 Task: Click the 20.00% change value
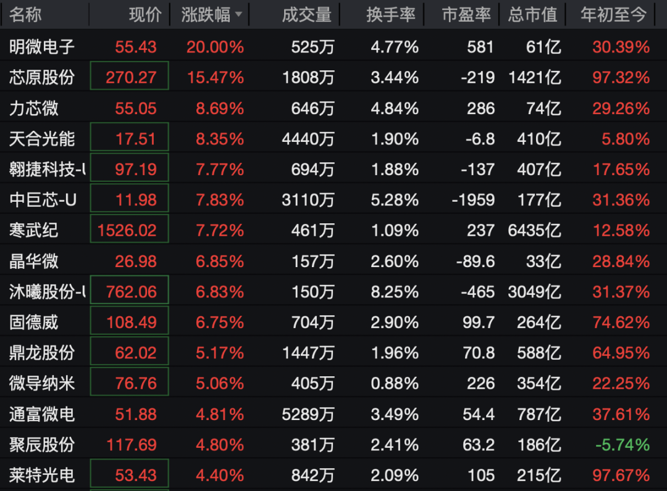click(213, 47)
